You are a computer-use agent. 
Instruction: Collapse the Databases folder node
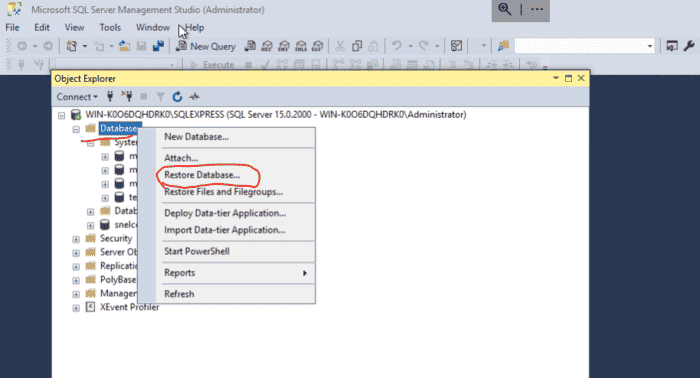pyautogui.click(x=76, y=129)
